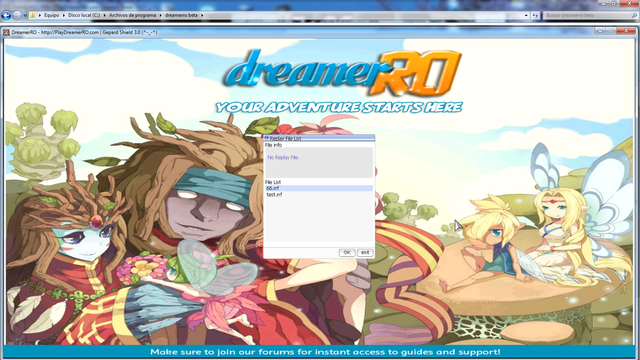Open the Explorer recent locations dropdown arrow
The image size is (640, 360).
point(25,16)
